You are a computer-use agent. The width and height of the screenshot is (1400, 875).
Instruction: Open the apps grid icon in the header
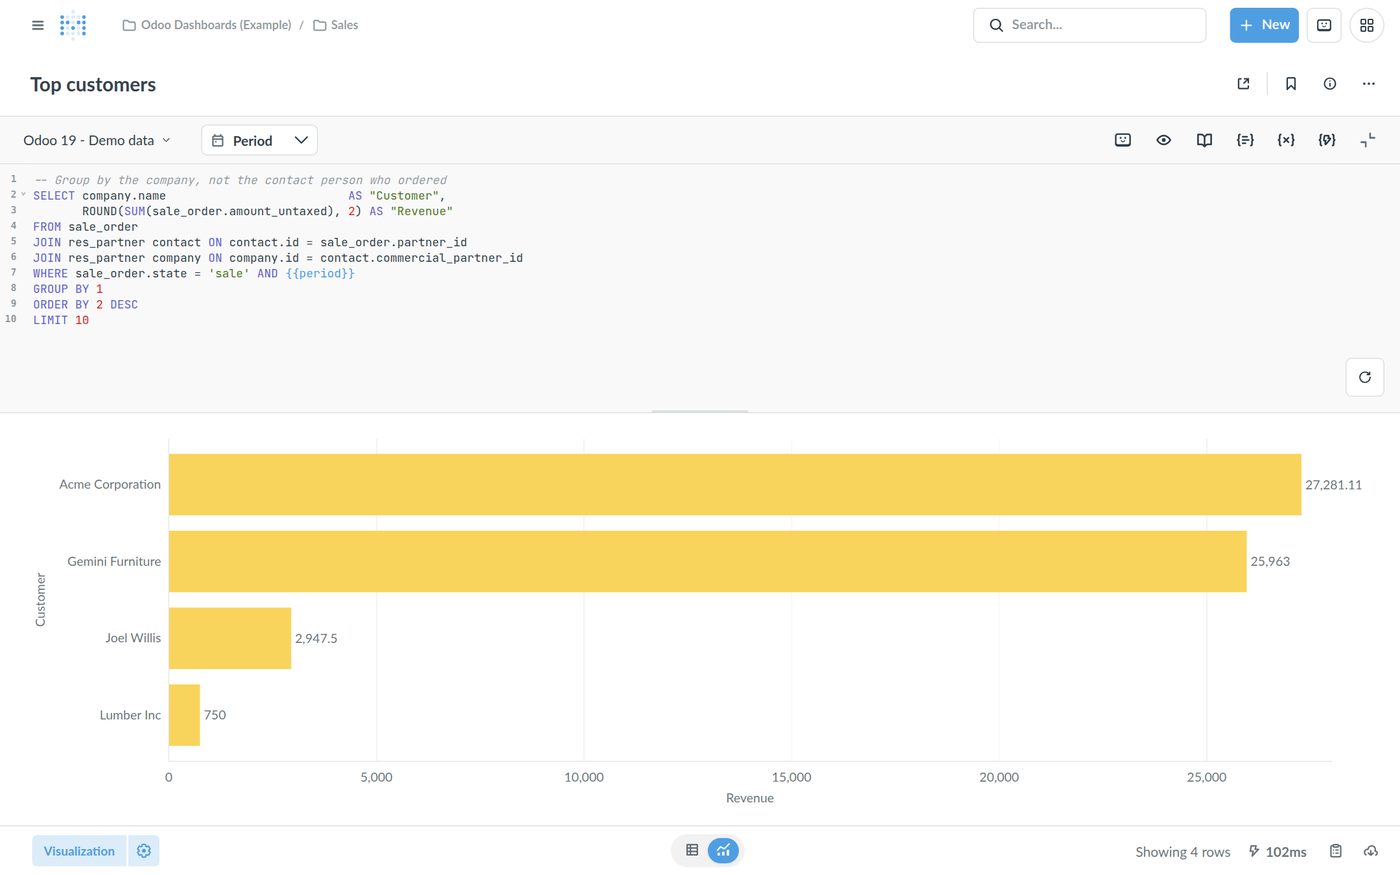[x=1367, y=25]
